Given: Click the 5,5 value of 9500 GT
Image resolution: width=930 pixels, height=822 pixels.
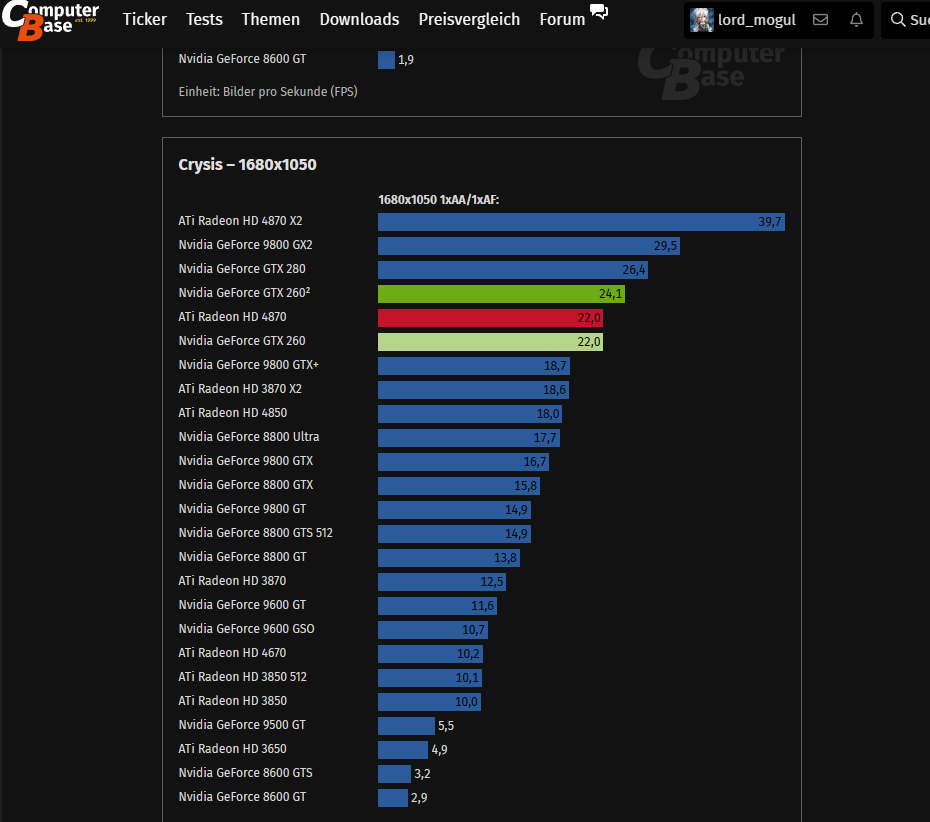Looking at the screenshot, I should [446, 726].
